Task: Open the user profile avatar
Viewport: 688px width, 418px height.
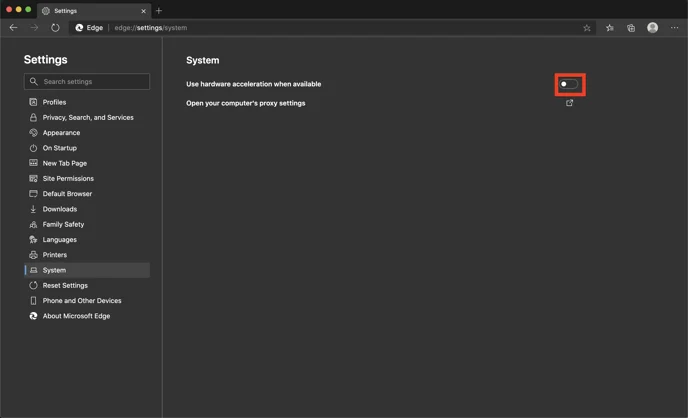Action: click(x=652, y=28)
